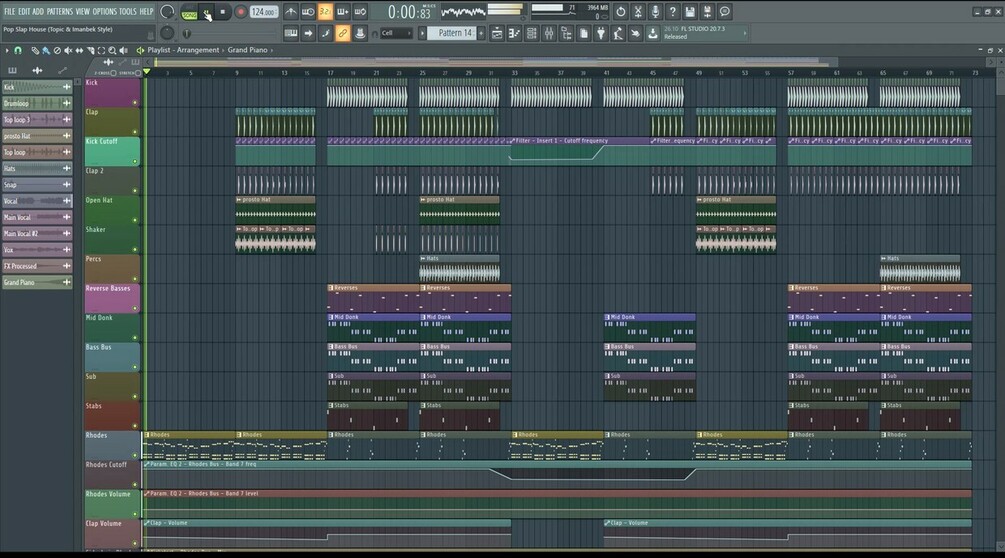
Task: Open the Reverses clip menu on Reverse Basses track
Action: [x=331, y=288]
